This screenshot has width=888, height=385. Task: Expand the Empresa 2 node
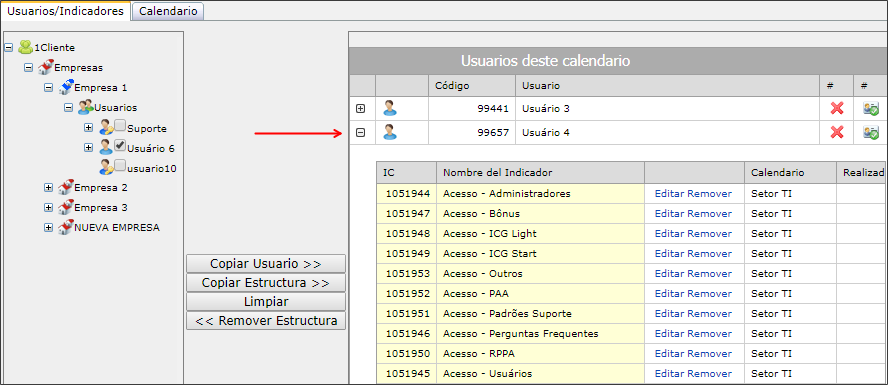click(48, 187)
